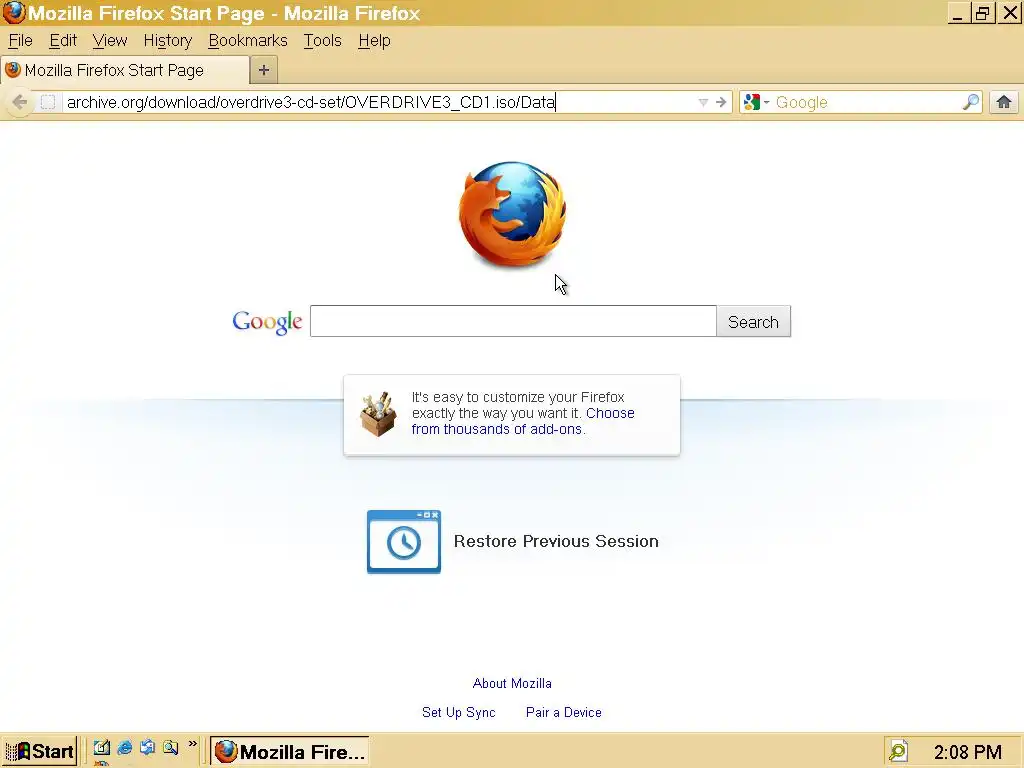Click the Show Desktop quick launch icon
The width and height of the screenshot is (1024, 768).
[101, 749]
